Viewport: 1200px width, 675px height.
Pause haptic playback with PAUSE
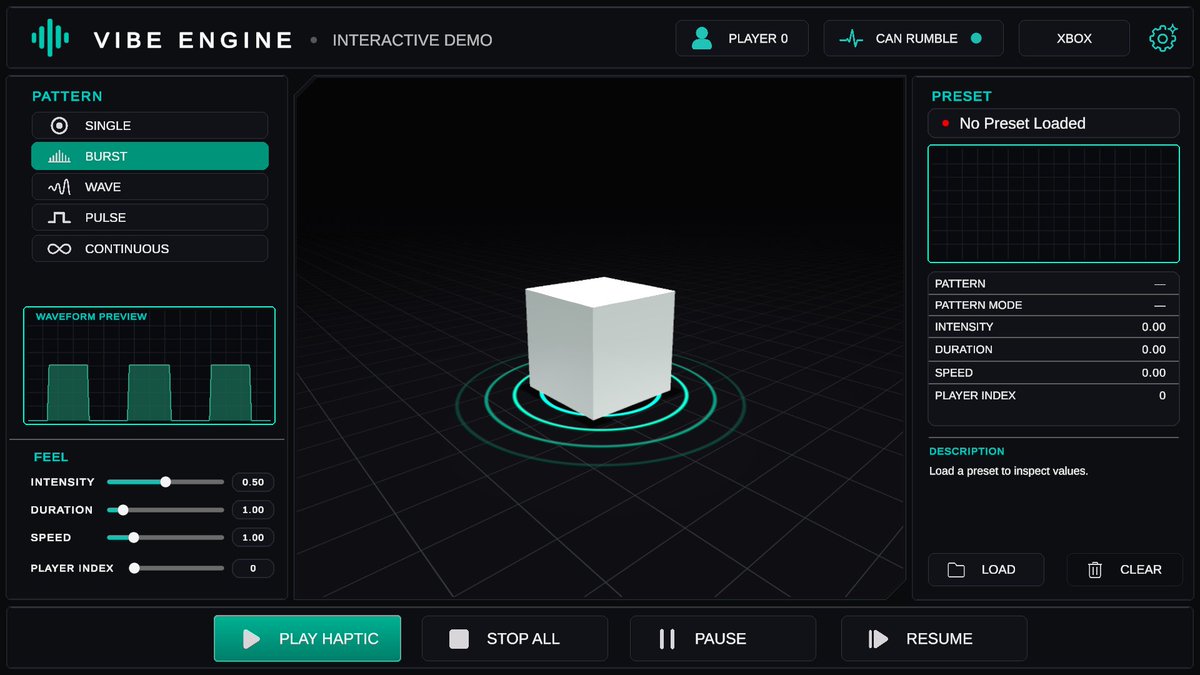coord(722,639)
